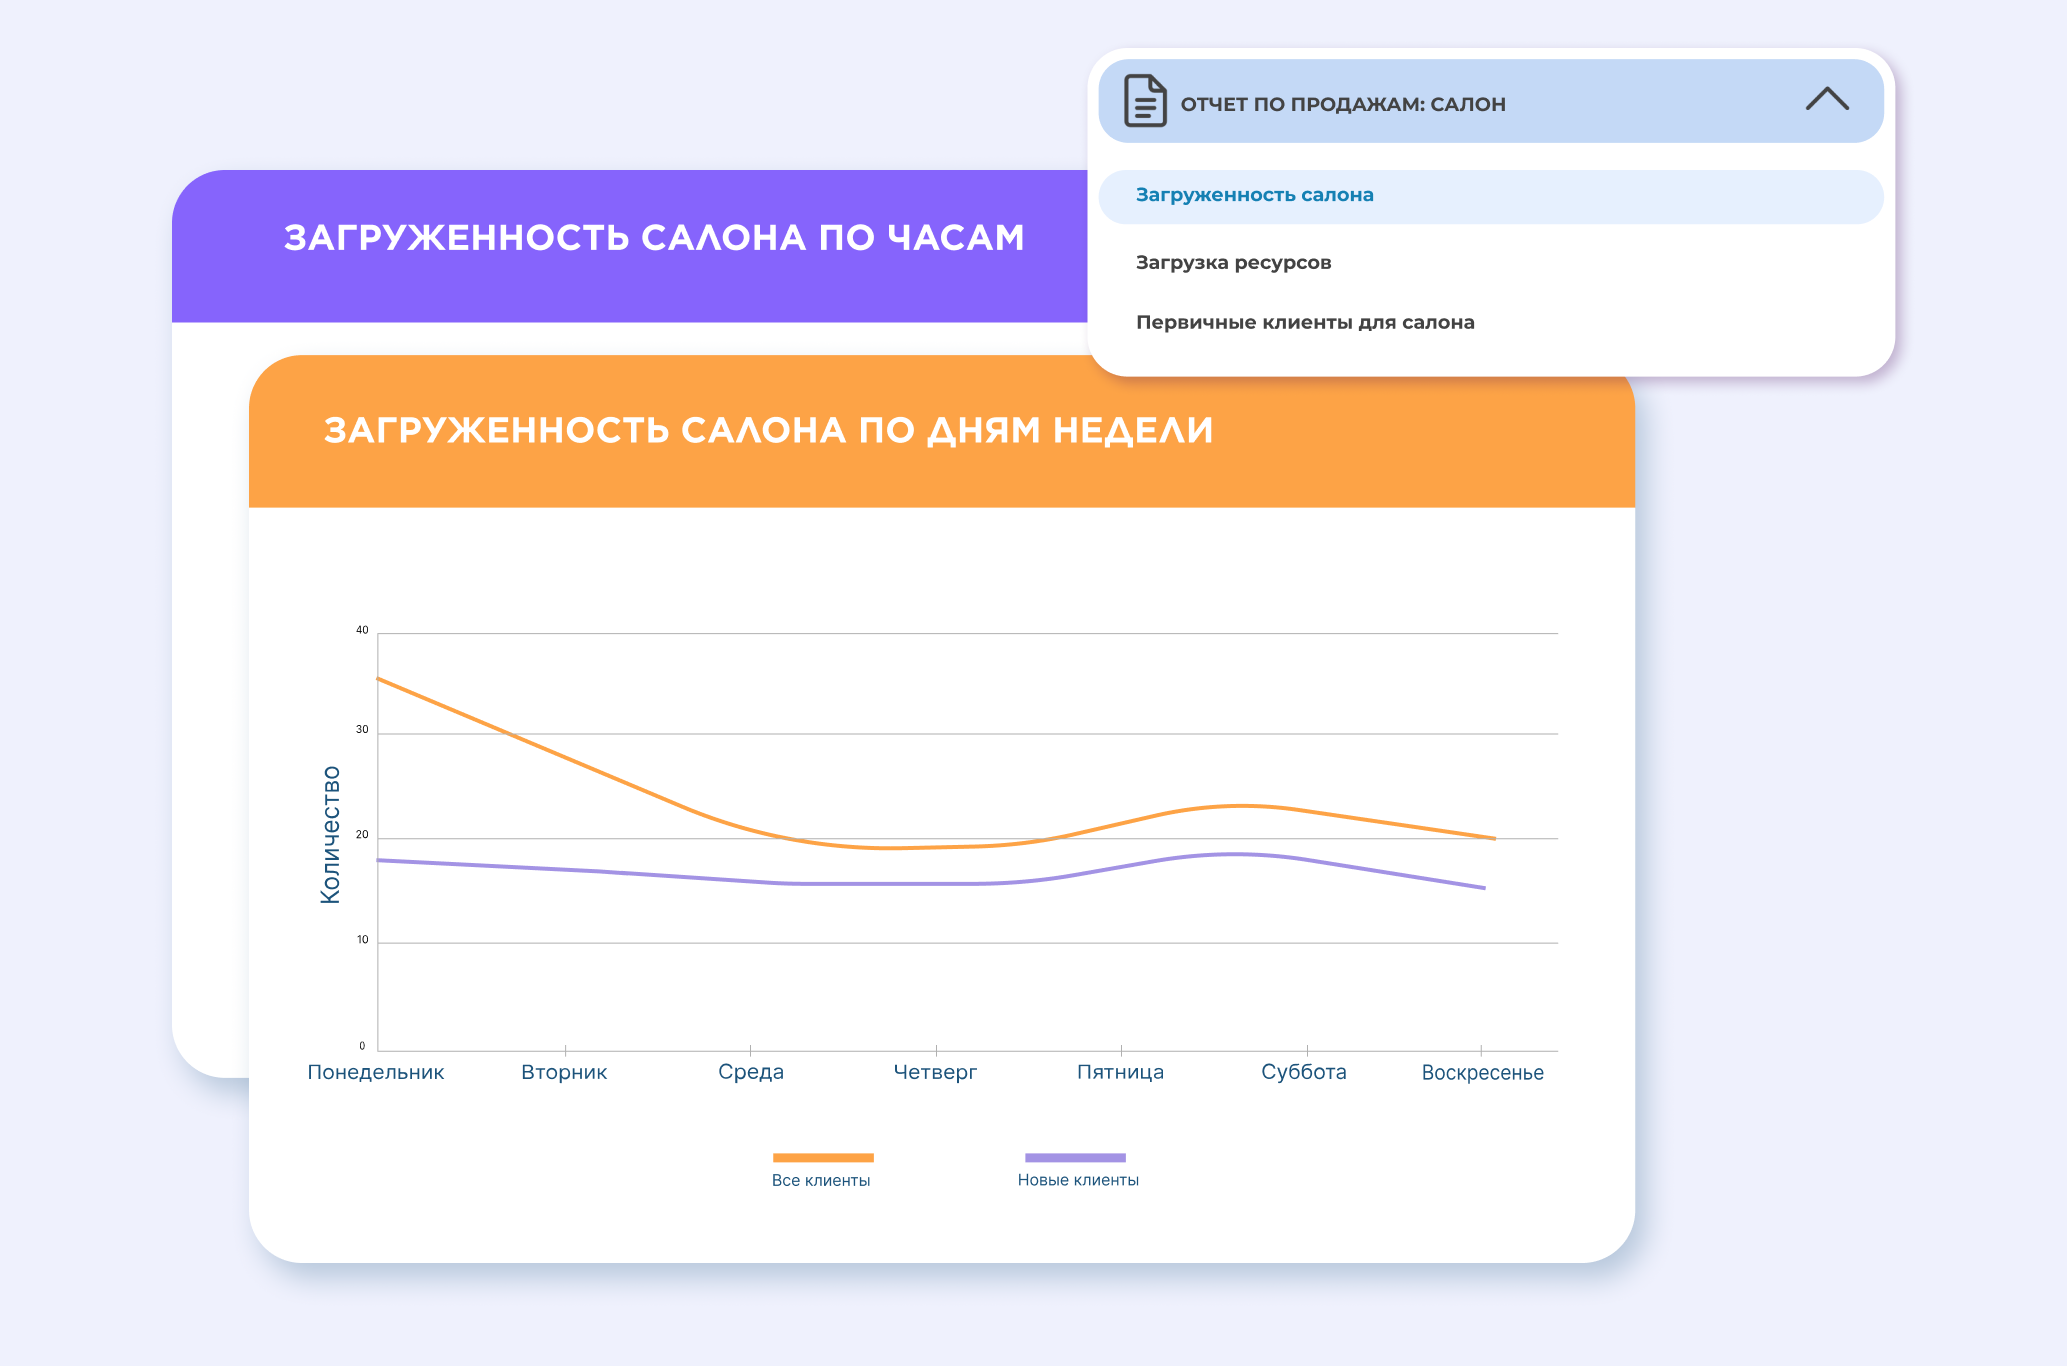Click the Загруженность салона по дням недели header

768,430
